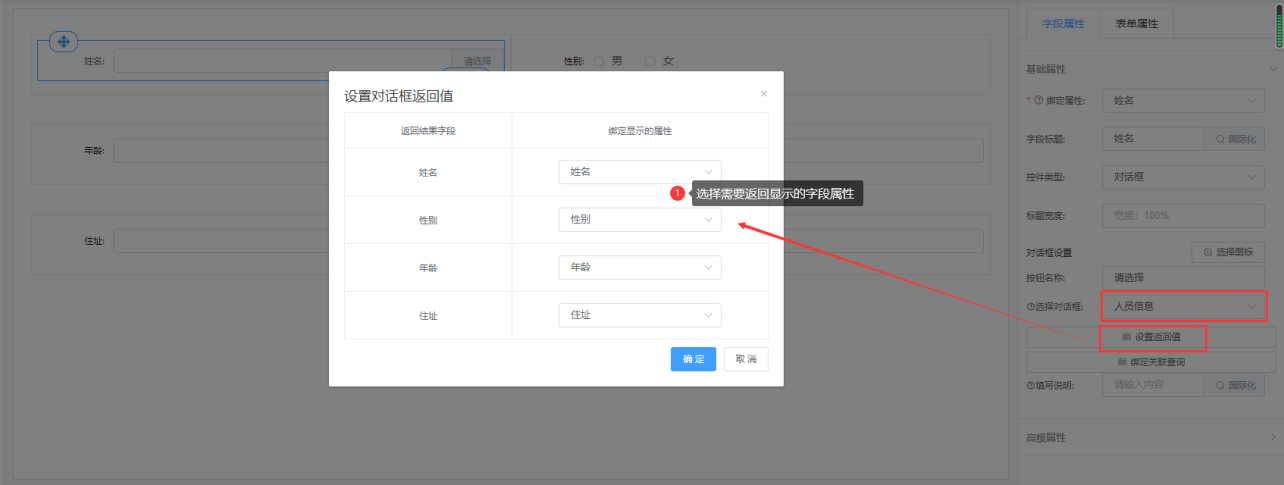Click the 国际化 button beside 字段标题

(1234, 139)
